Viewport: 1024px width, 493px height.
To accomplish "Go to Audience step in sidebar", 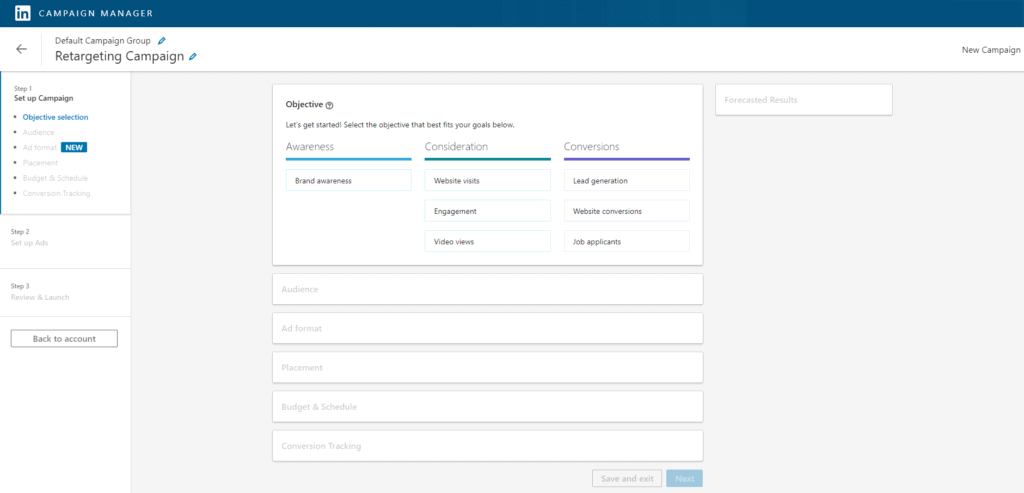I will click(x=39, y=133).
